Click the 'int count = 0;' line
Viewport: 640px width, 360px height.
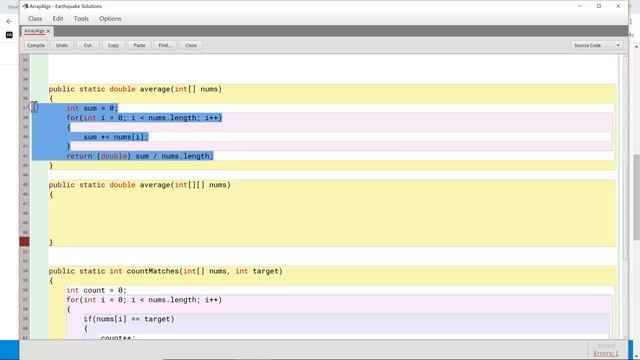pyautogui.click(x=96, y=290)
